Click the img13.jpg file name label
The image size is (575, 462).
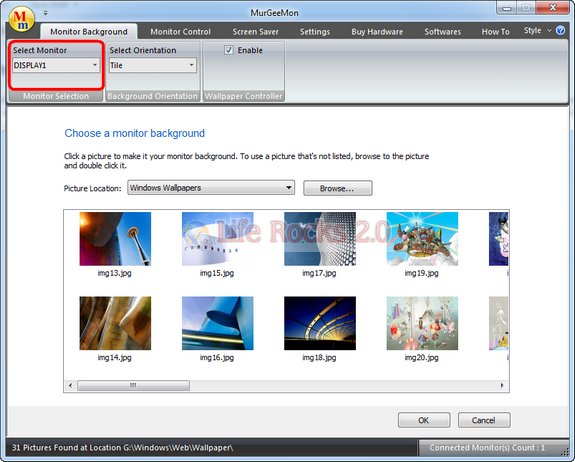point(114,273)
